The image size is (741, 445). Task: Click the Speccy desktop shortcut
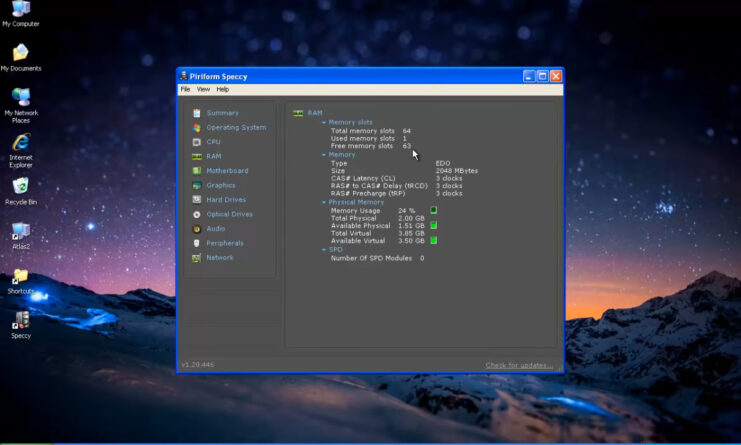coord(20,321)
